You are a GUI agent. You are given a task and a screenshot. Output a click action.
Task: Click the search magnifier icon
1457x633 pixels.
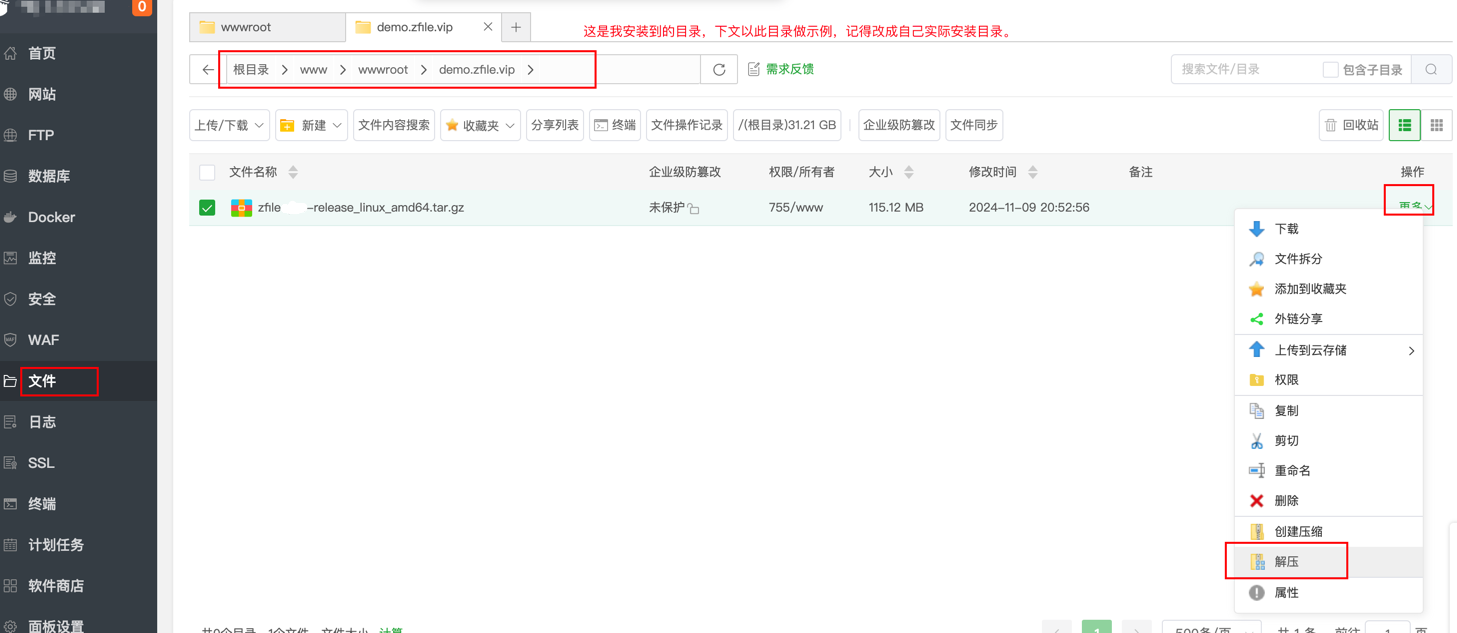coord(1431,70)
